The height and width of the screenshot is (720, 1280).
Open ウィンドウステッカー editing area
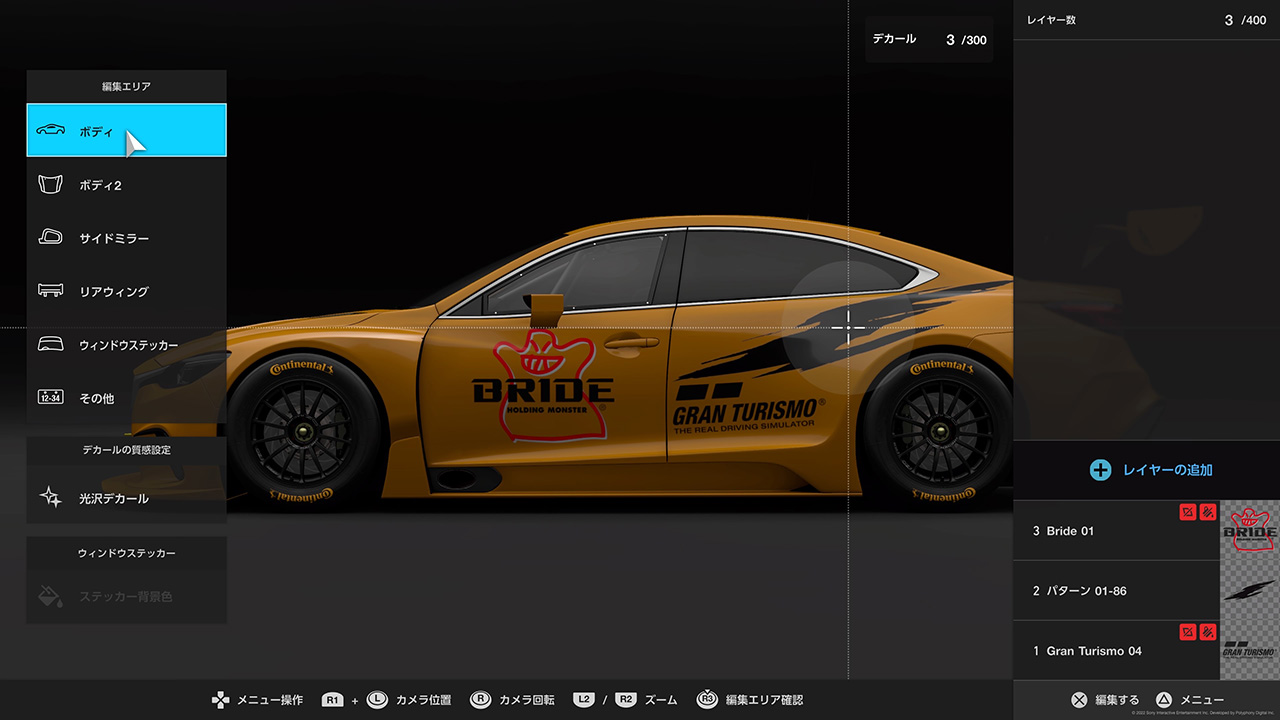126,345
